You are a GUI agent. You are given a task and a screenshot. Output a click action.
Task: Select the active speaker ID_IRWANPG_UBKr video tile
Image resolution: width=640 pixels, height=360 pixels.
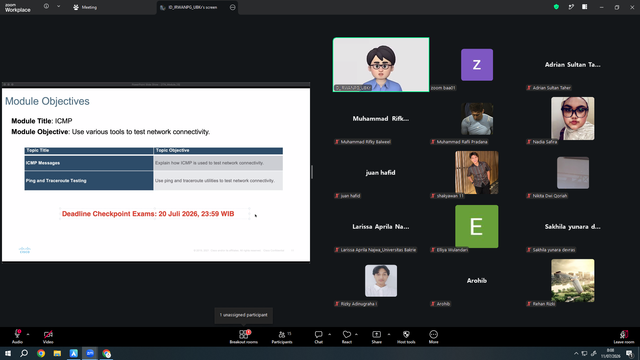click(381, 64)
